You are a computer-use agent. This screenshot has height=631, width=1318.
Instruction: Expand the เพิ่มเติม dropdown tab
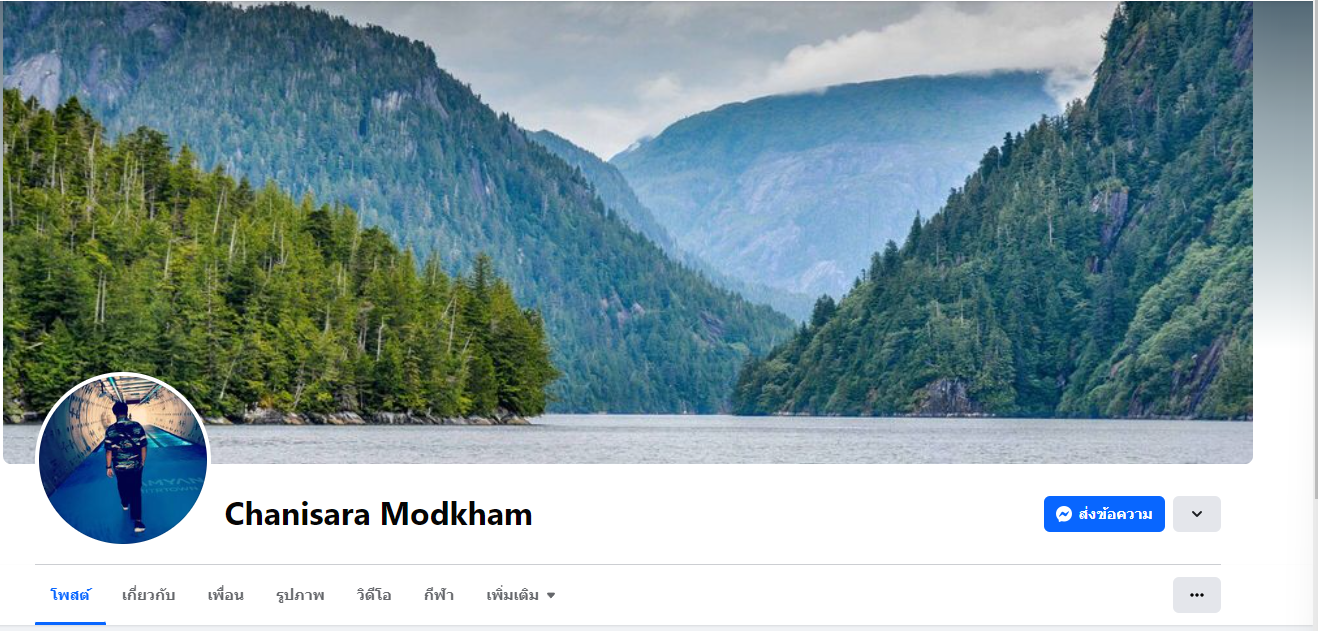(x=520, y=595)
